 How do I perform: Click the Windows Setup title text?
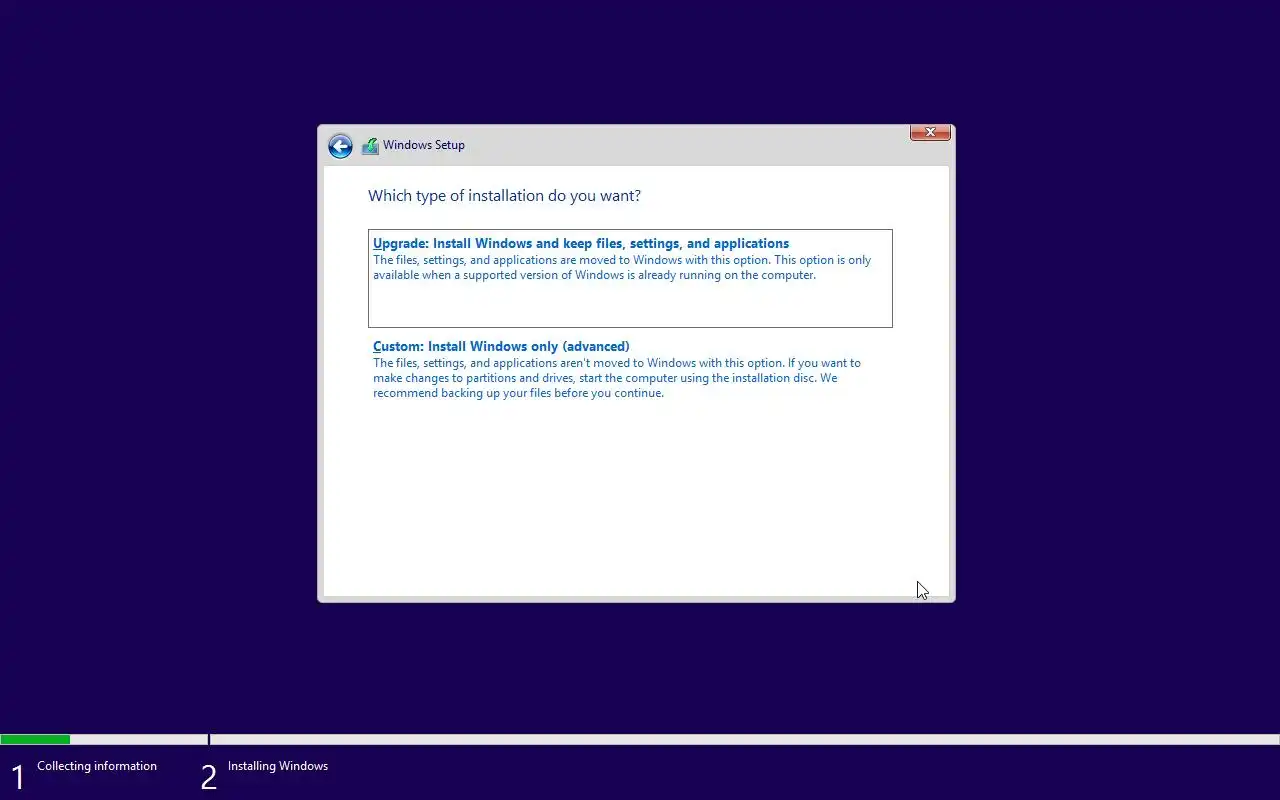point(424,145)
